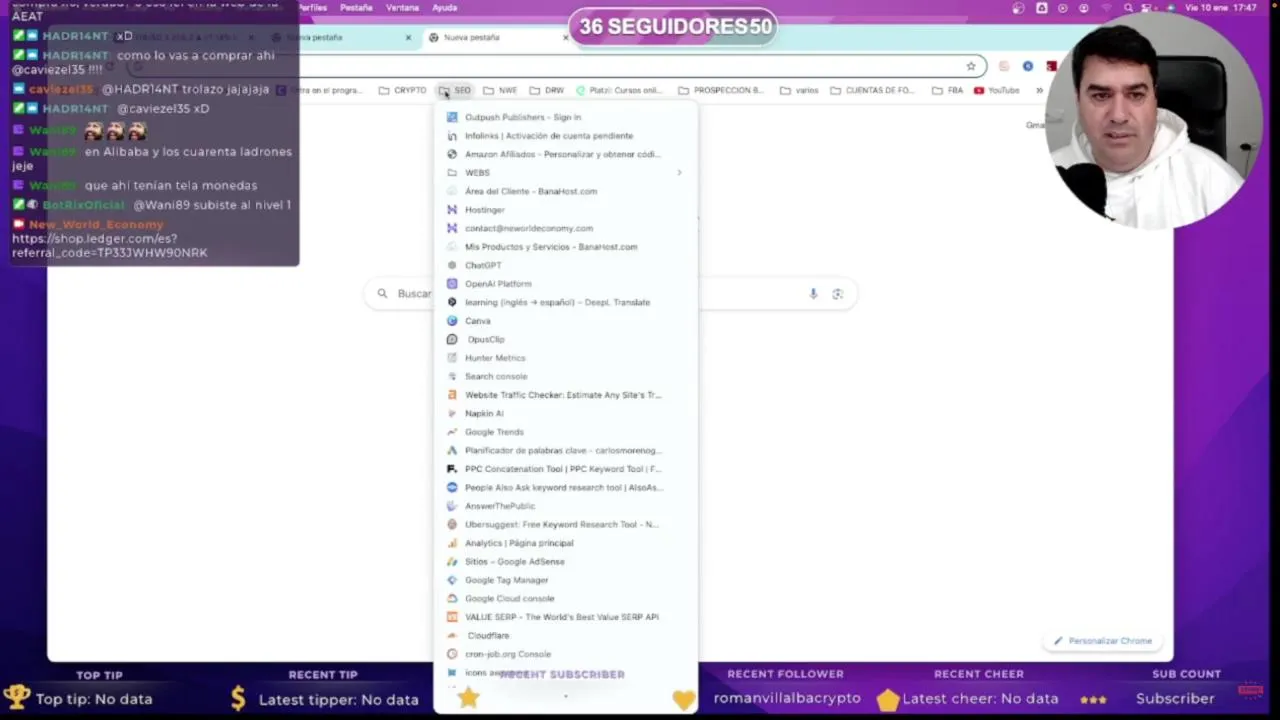Image resolution: width=1280 pixels, height=720 pixels.
Task: Click the OpusClip bookmark icon
Action: pyautogui.click(x=452, y=339)
